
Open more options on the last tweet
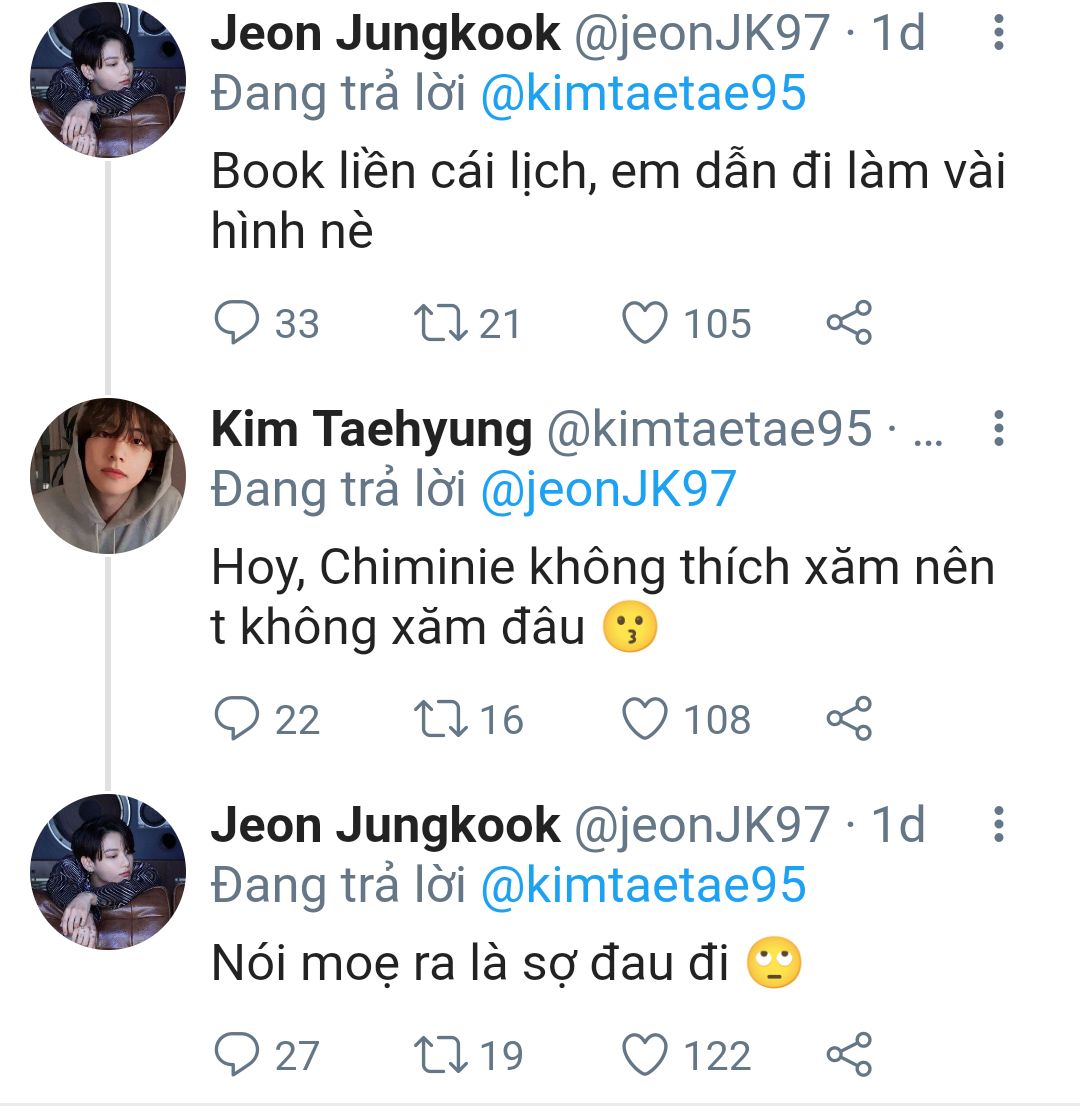pos(997,824)
